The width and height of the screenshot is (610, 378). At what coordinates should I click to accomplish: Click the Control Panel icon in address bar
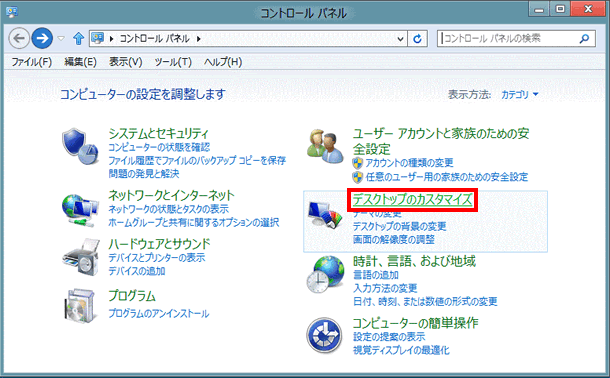click(x=97, y=38)
